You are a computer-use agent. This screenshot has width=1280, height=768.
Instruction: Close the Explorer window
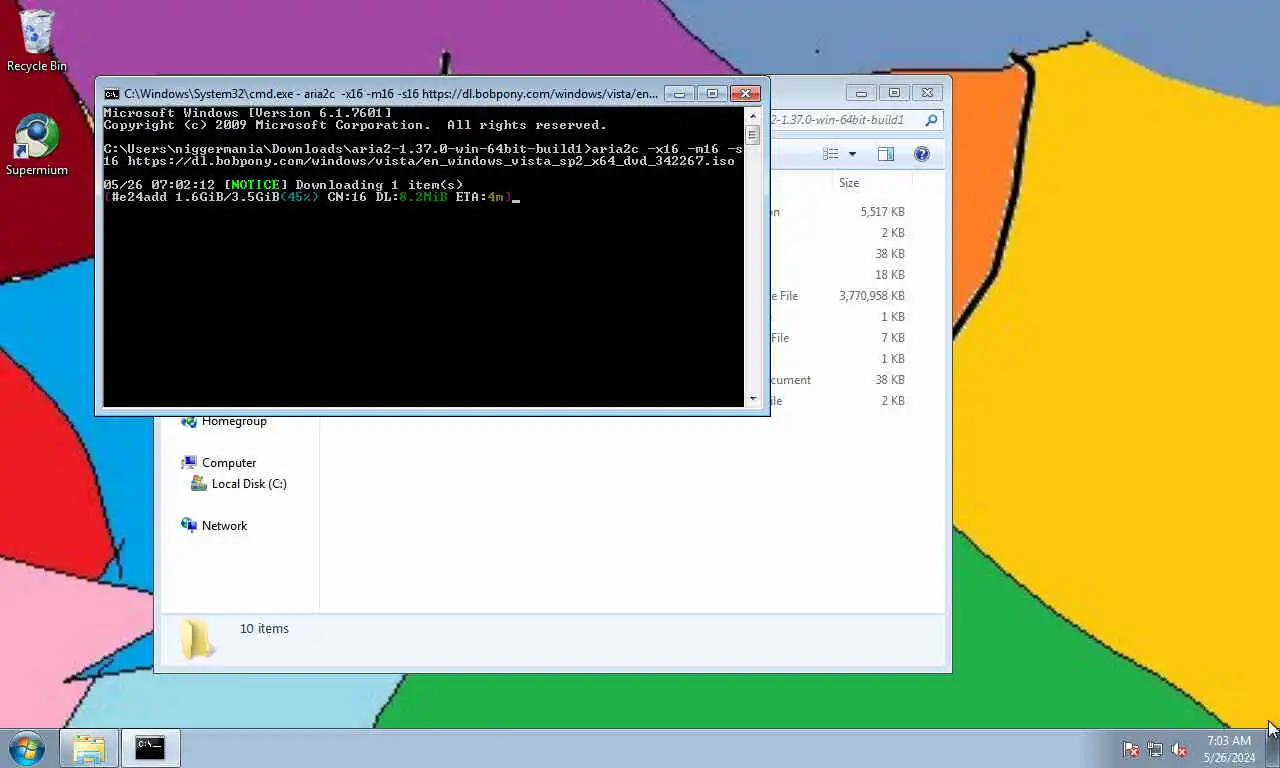click(927, 93)
